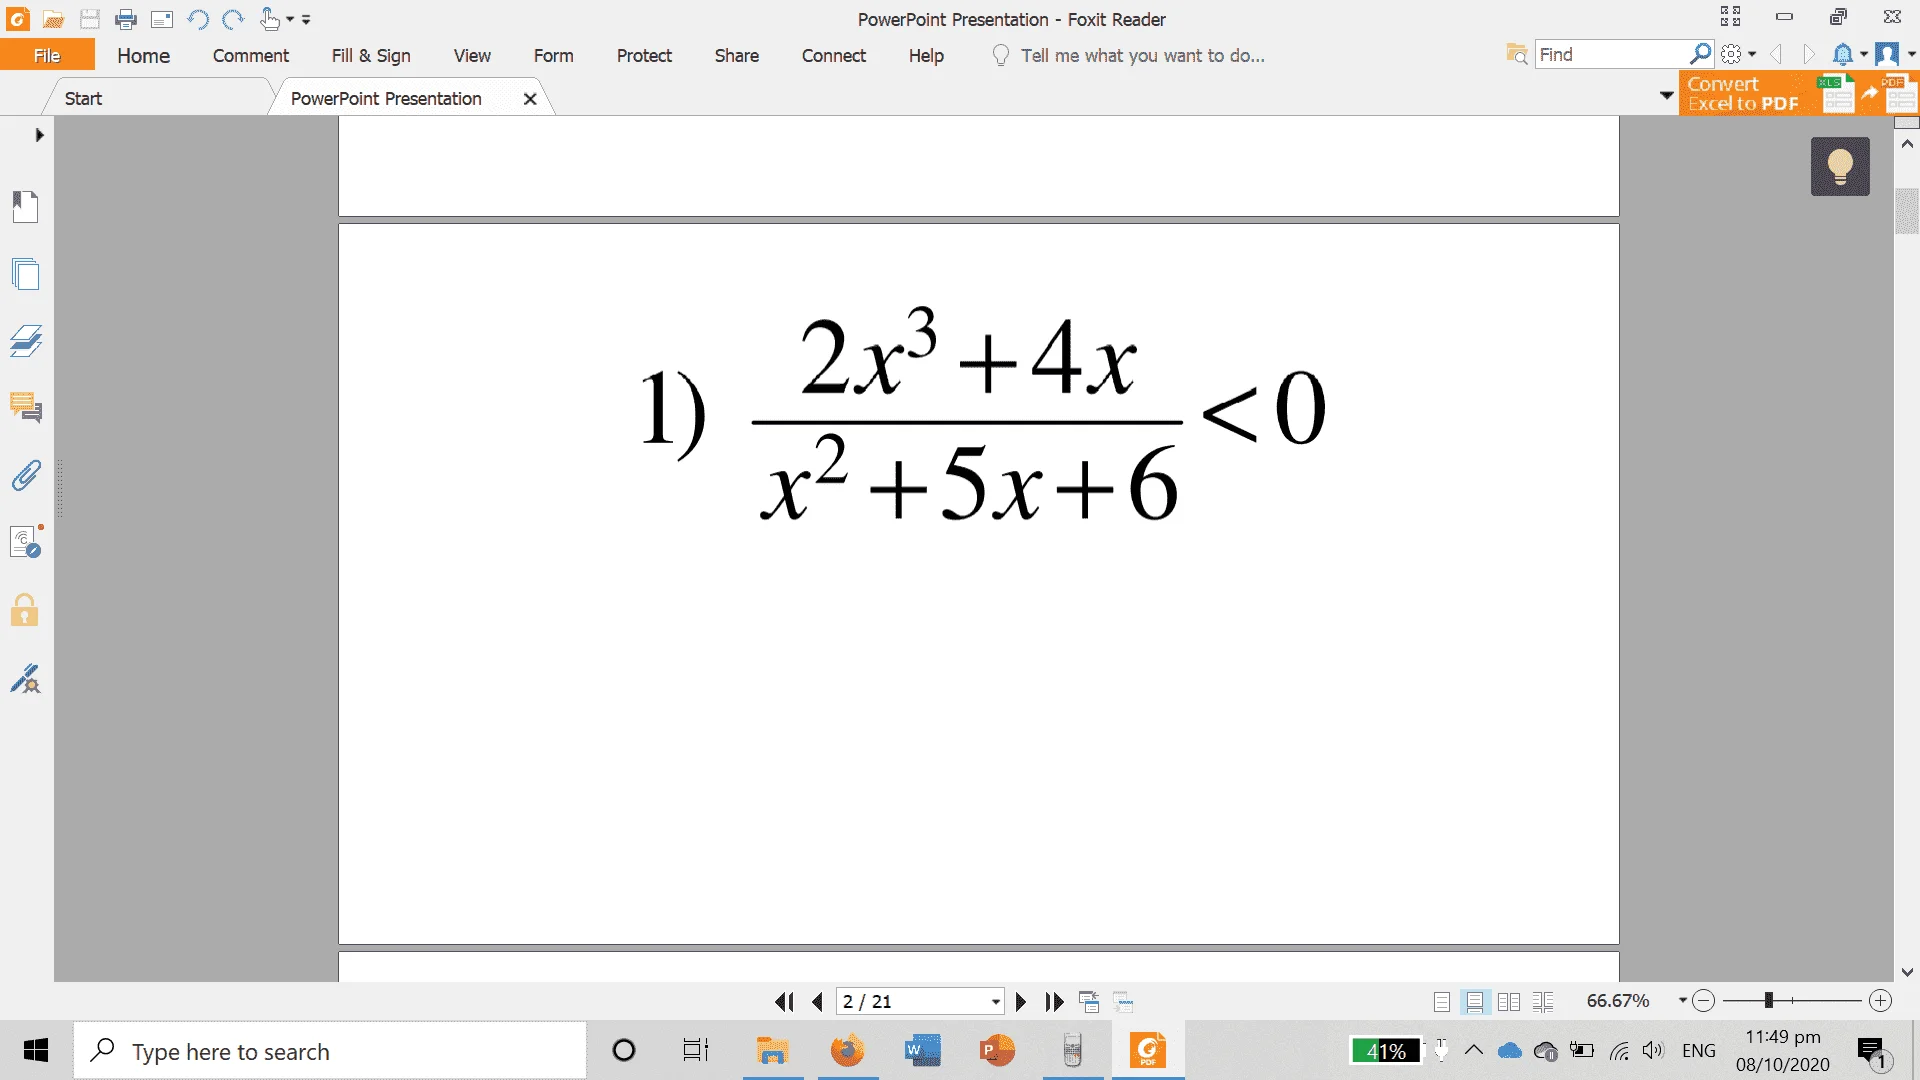Open Windows Start menu
This screenshot has width=1920, height=1080.
(x=36, y=1050)
